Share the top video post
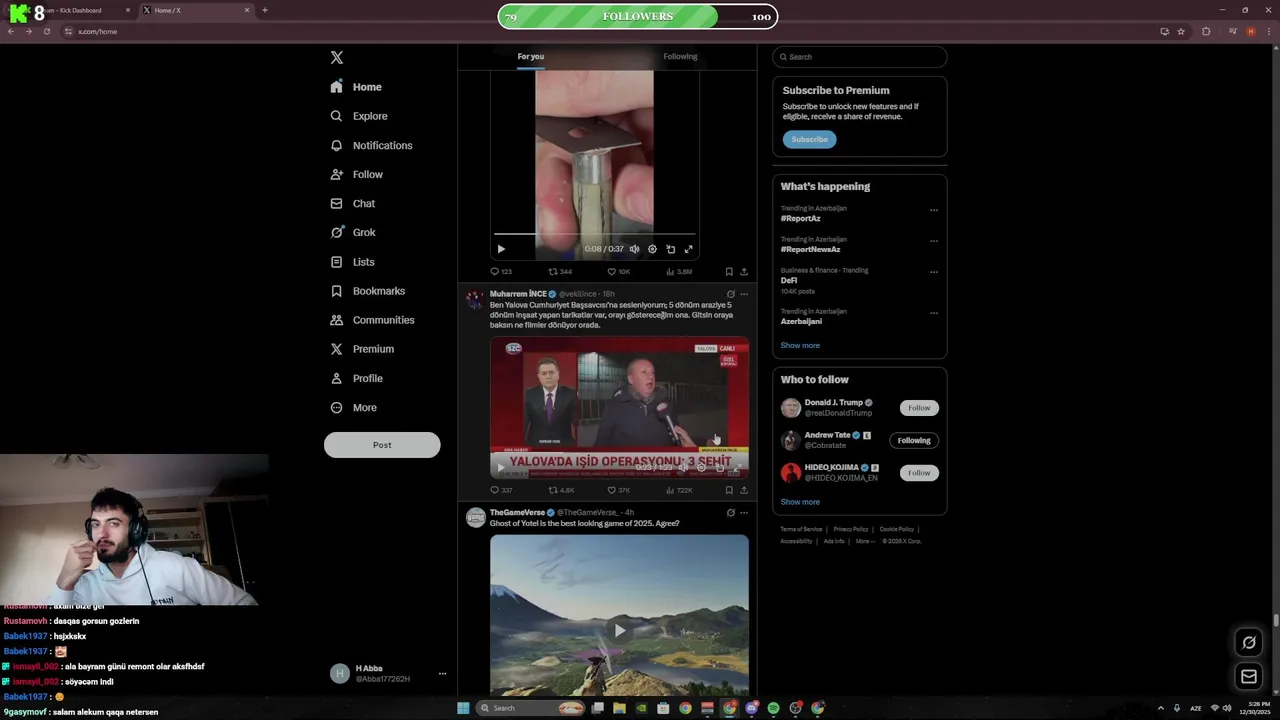1280x720 pixels. coord(744,271)
